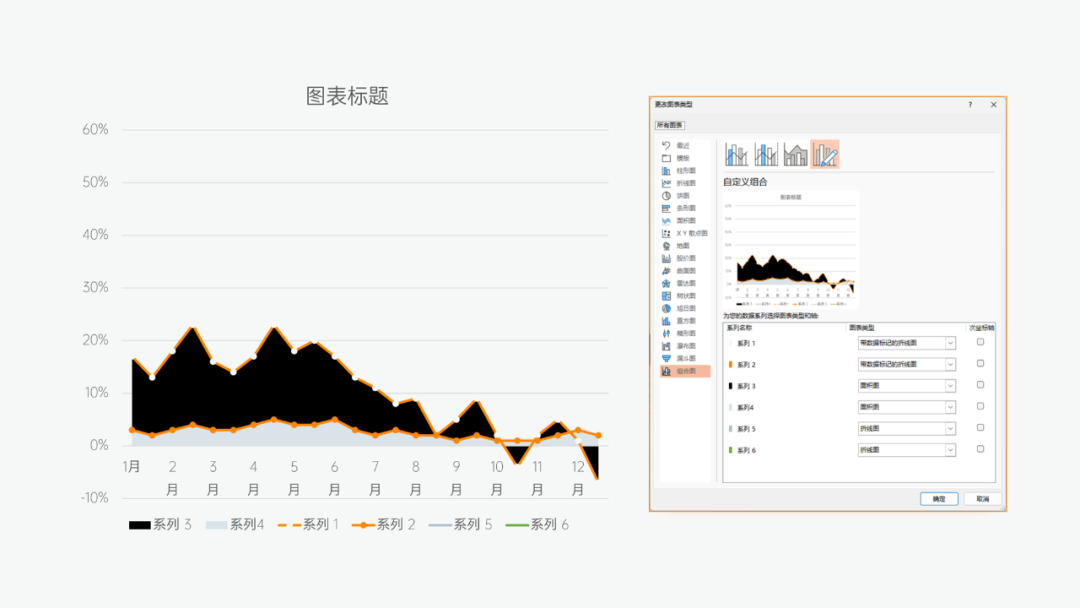Select 最近 (Recent) chart category
This screenshot has width=1080, height=608.
coord(684,145)
